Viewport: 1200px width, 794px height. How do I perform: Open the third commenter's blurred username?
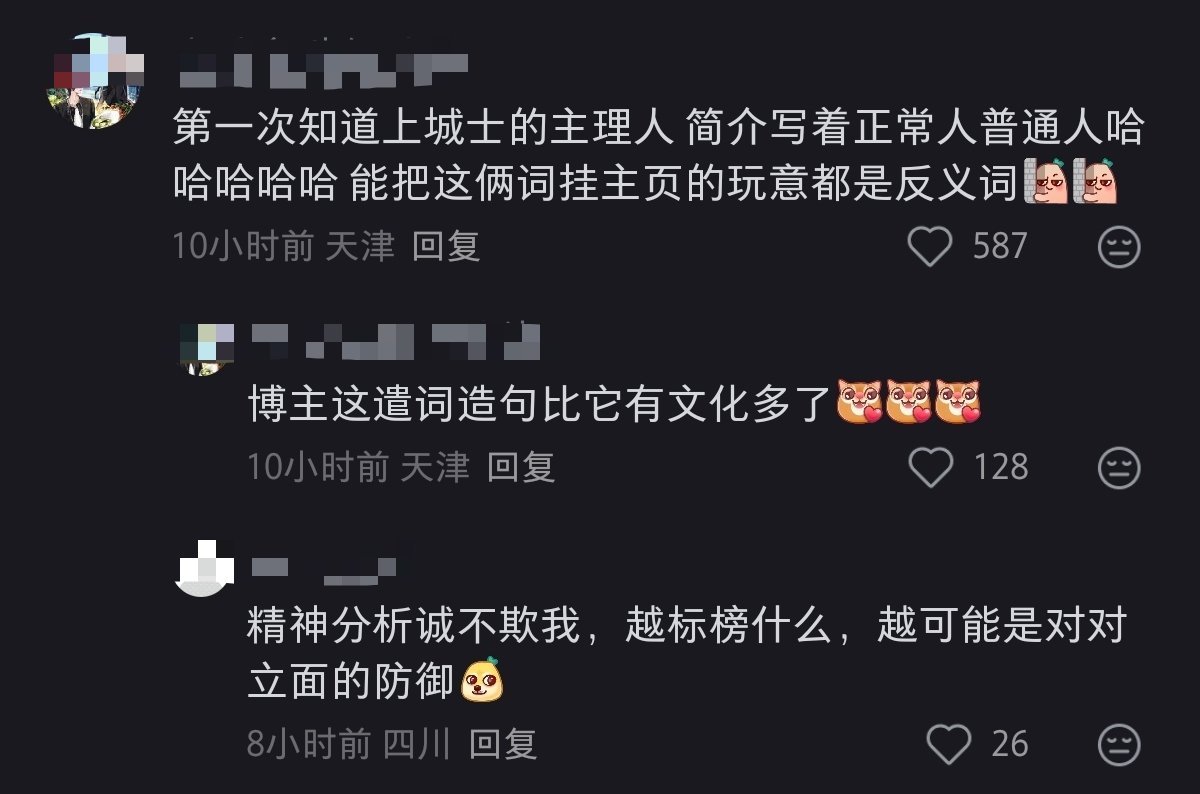(332, 565)
